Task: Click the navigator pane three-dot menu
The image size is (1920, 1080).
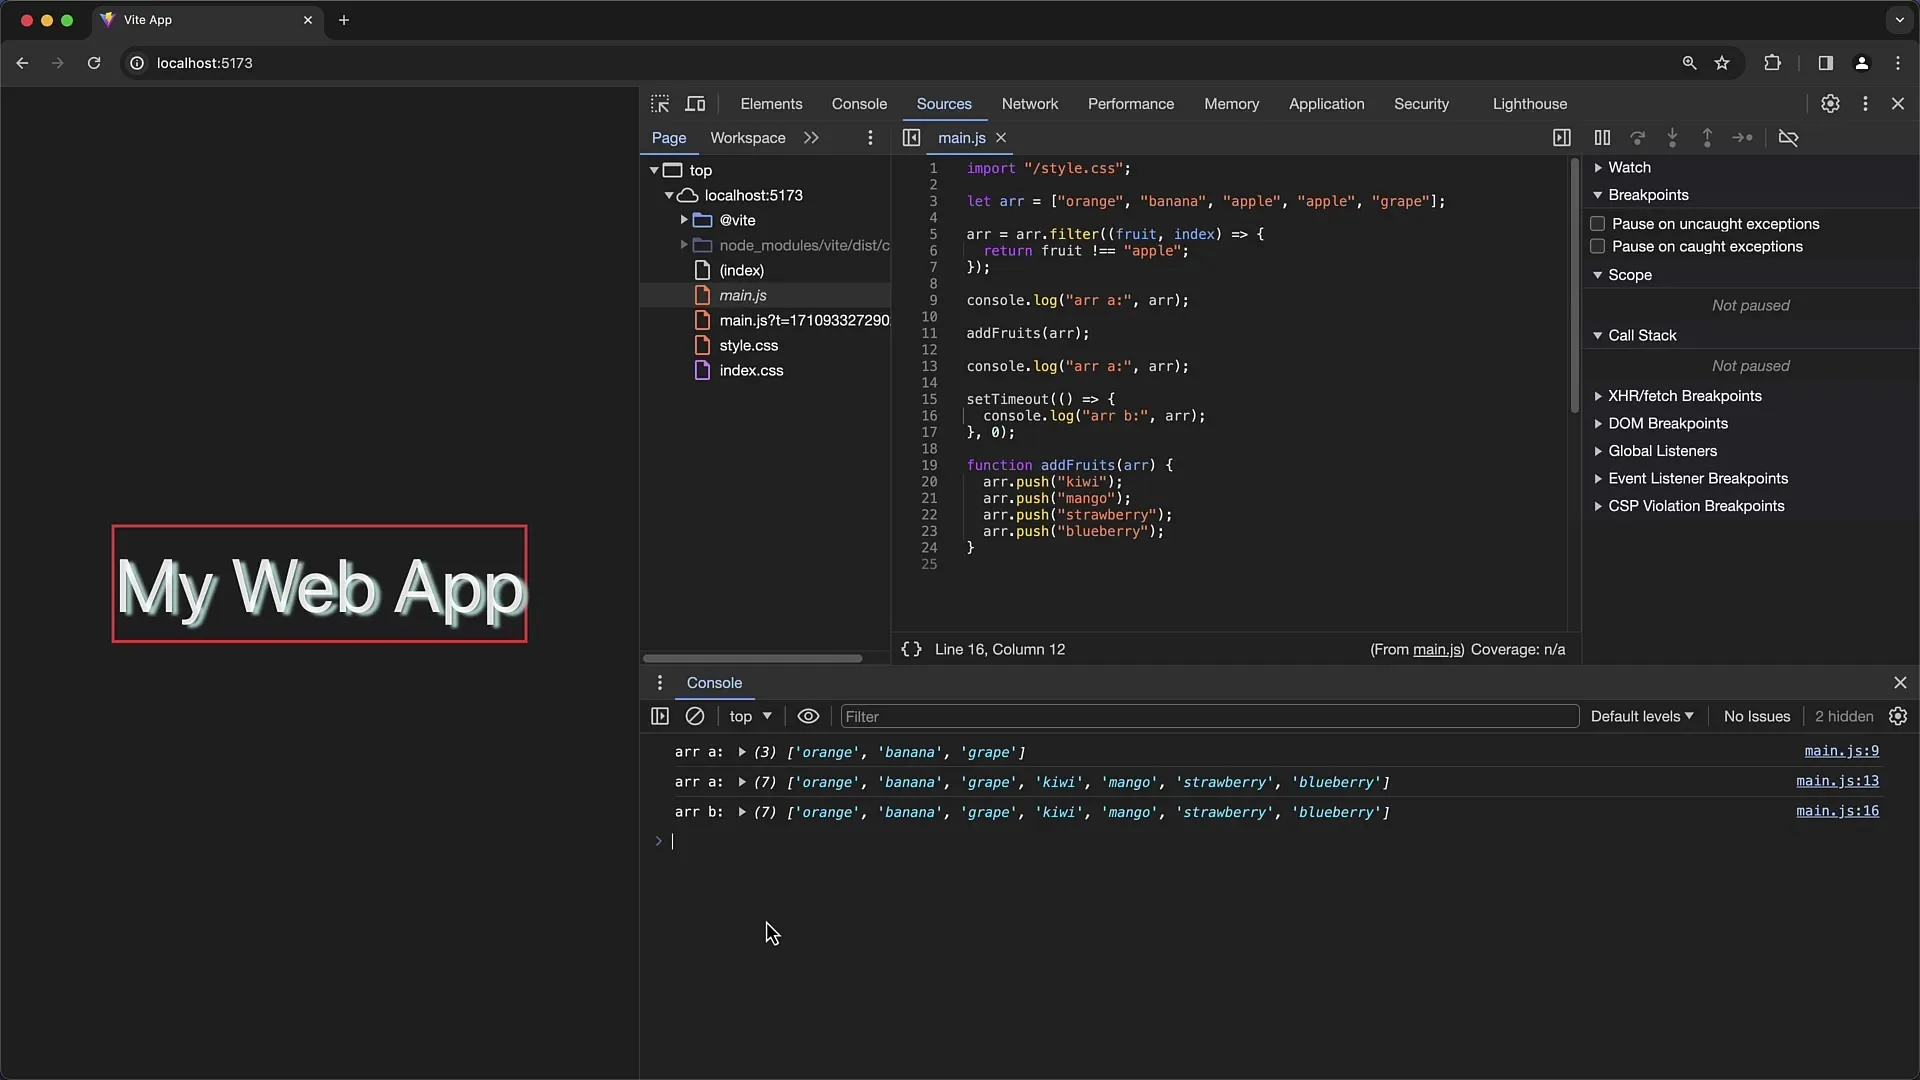Action: tap(870, 138)
